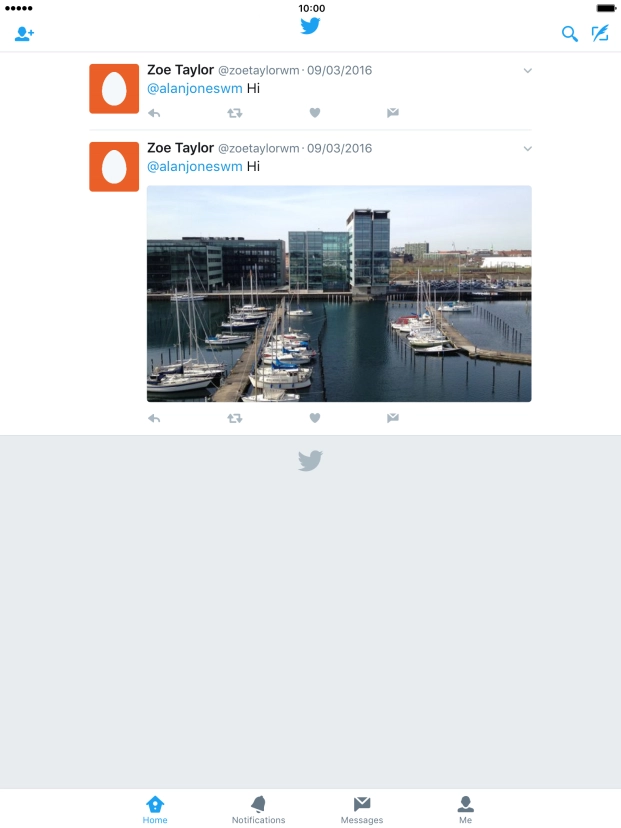Expand options chevron on first tweet

pos(527,71)
